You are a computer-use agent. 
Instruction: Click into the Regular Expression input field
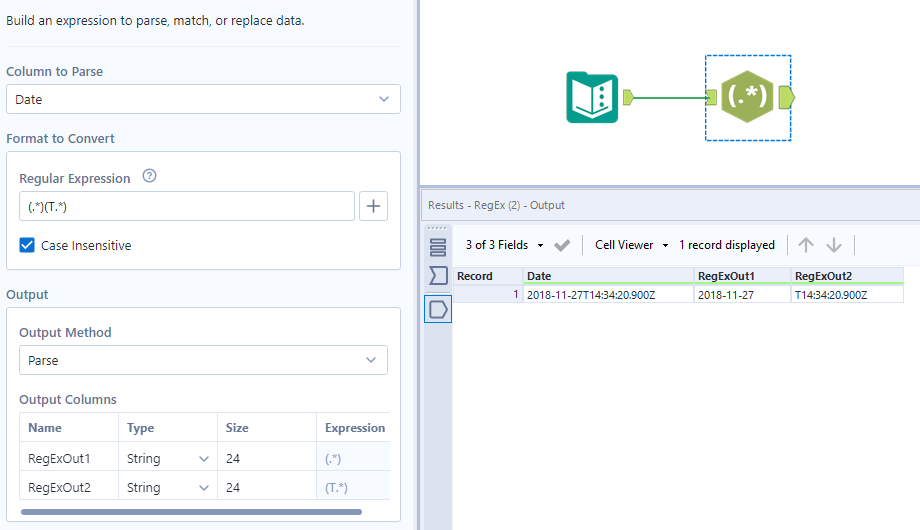(187, 206)
